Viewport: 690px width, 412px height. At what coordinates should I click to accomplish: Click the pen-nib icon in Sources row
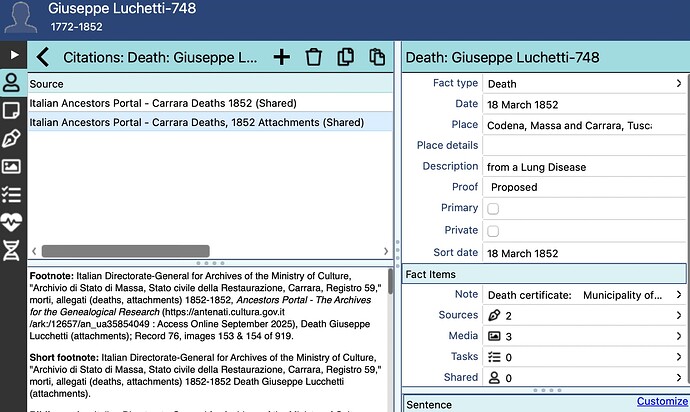coord(494,315)
